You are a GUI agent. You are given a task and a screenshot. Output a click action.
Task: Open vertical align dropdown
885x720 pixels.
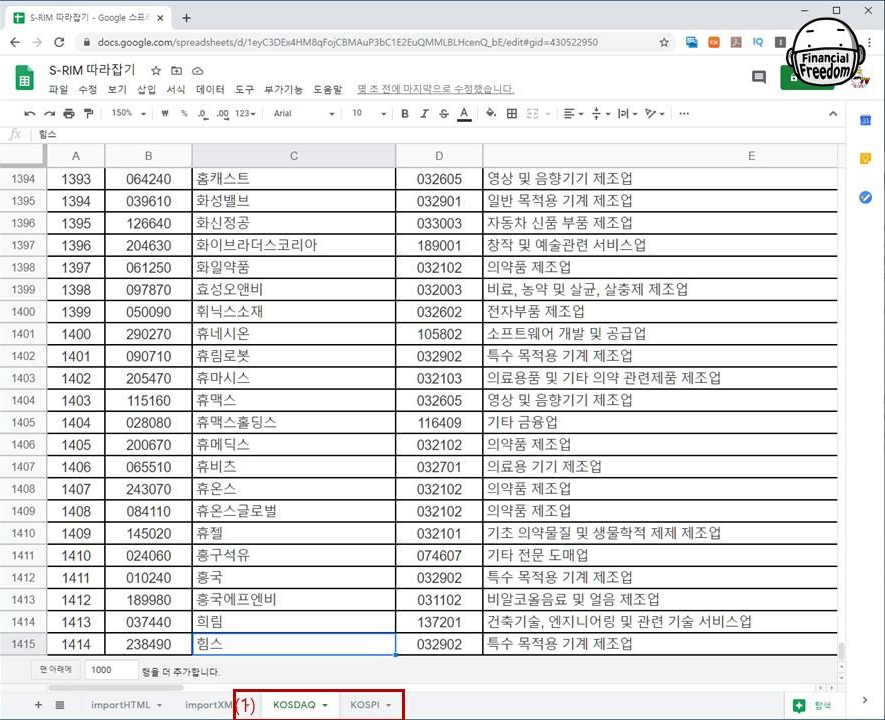pyautogui.click(x=601, y=113)
